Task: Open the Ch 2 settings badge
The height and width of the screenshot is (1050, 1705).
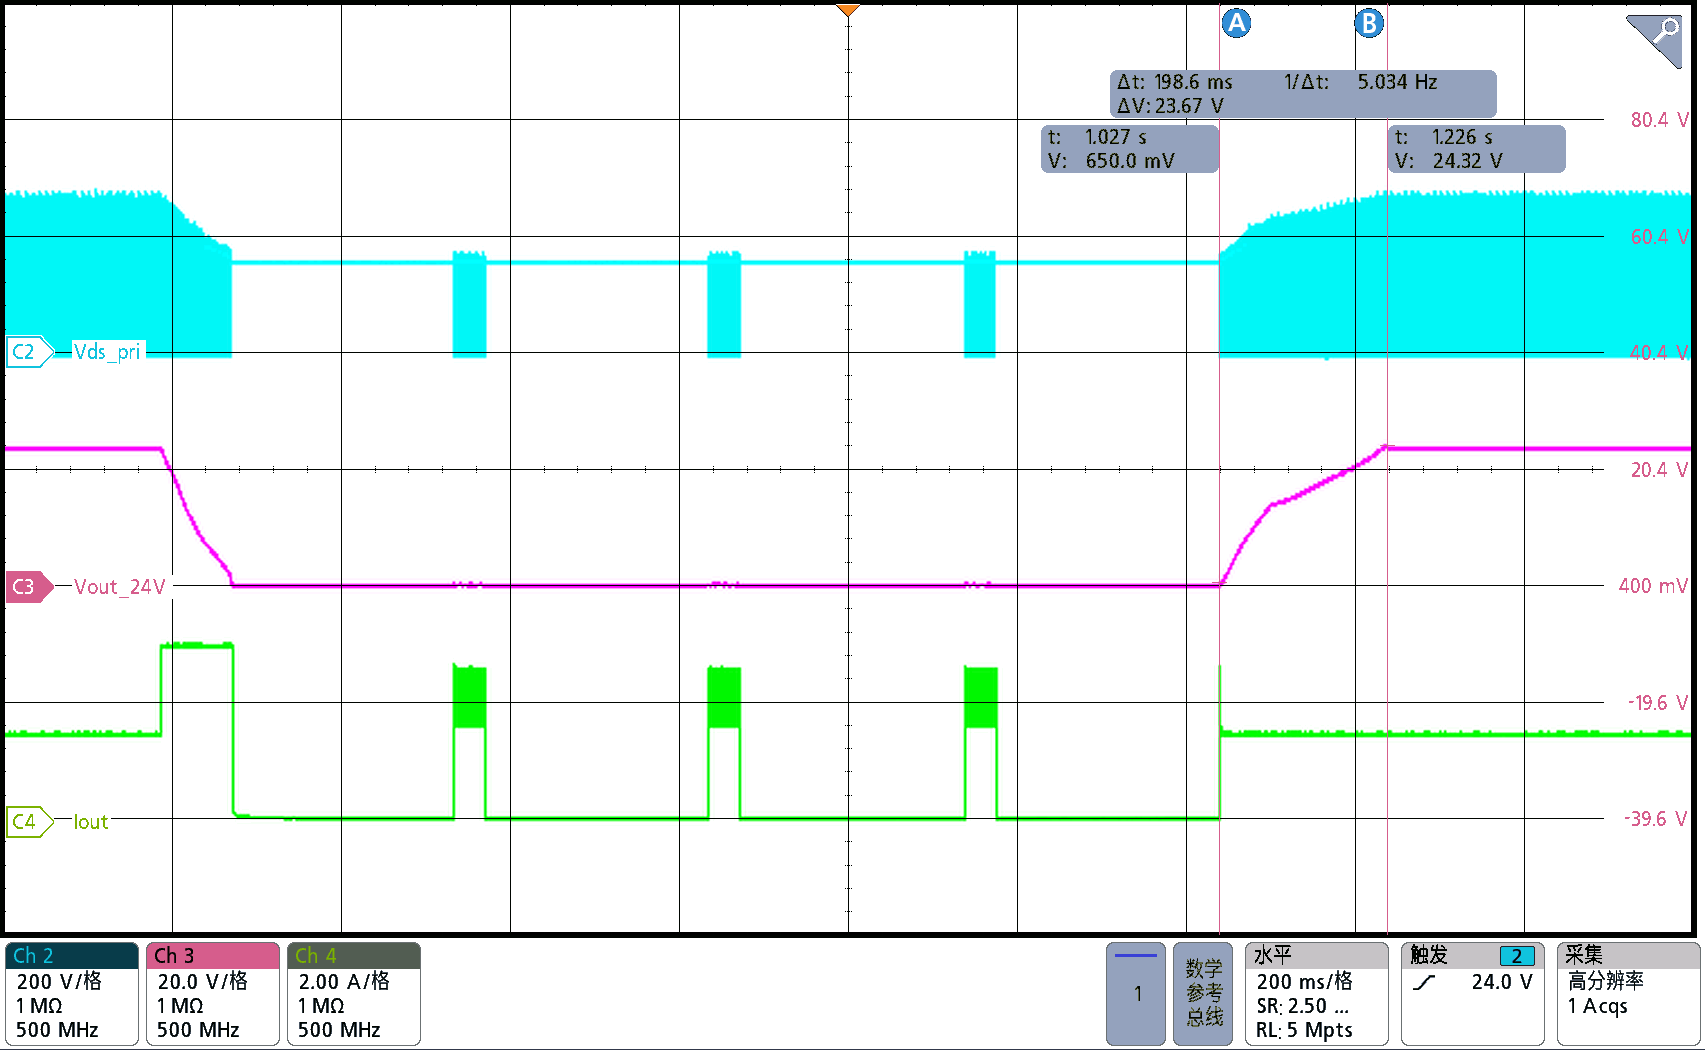Action: point(71,994)
